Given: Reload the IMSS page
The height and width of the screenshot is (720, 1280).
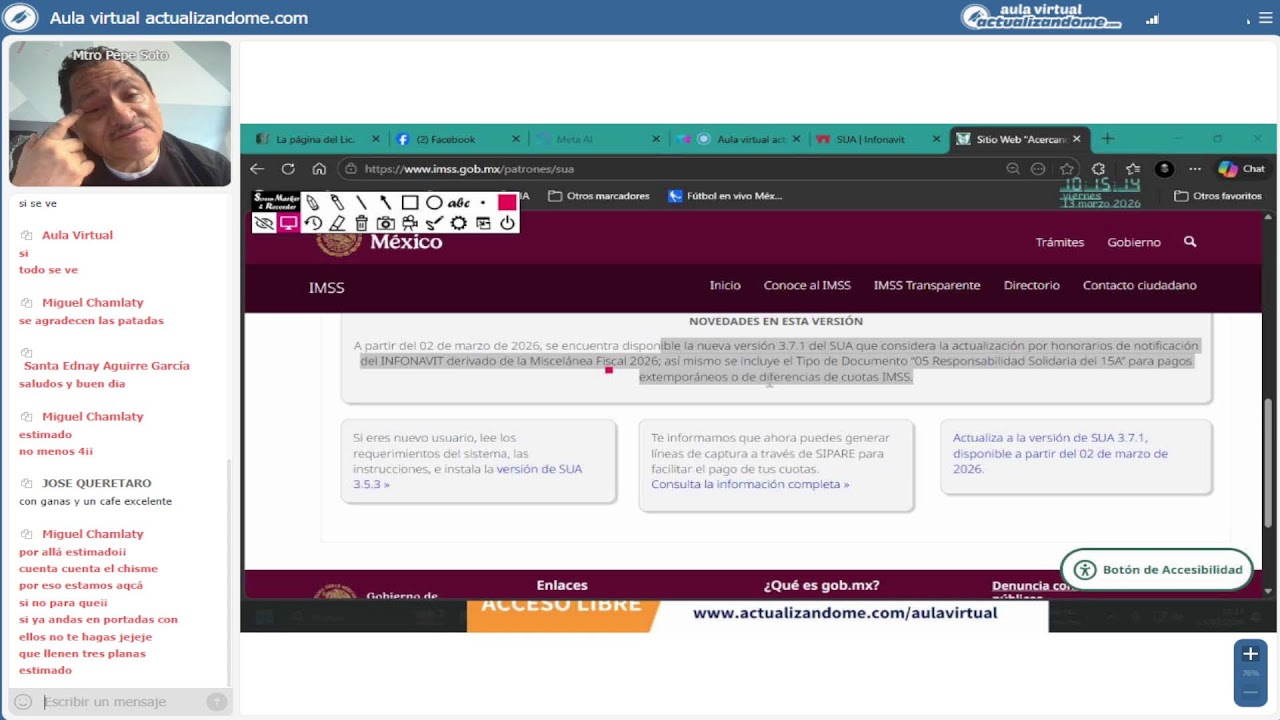Looking at the screenshot, I should pos(288,169).
